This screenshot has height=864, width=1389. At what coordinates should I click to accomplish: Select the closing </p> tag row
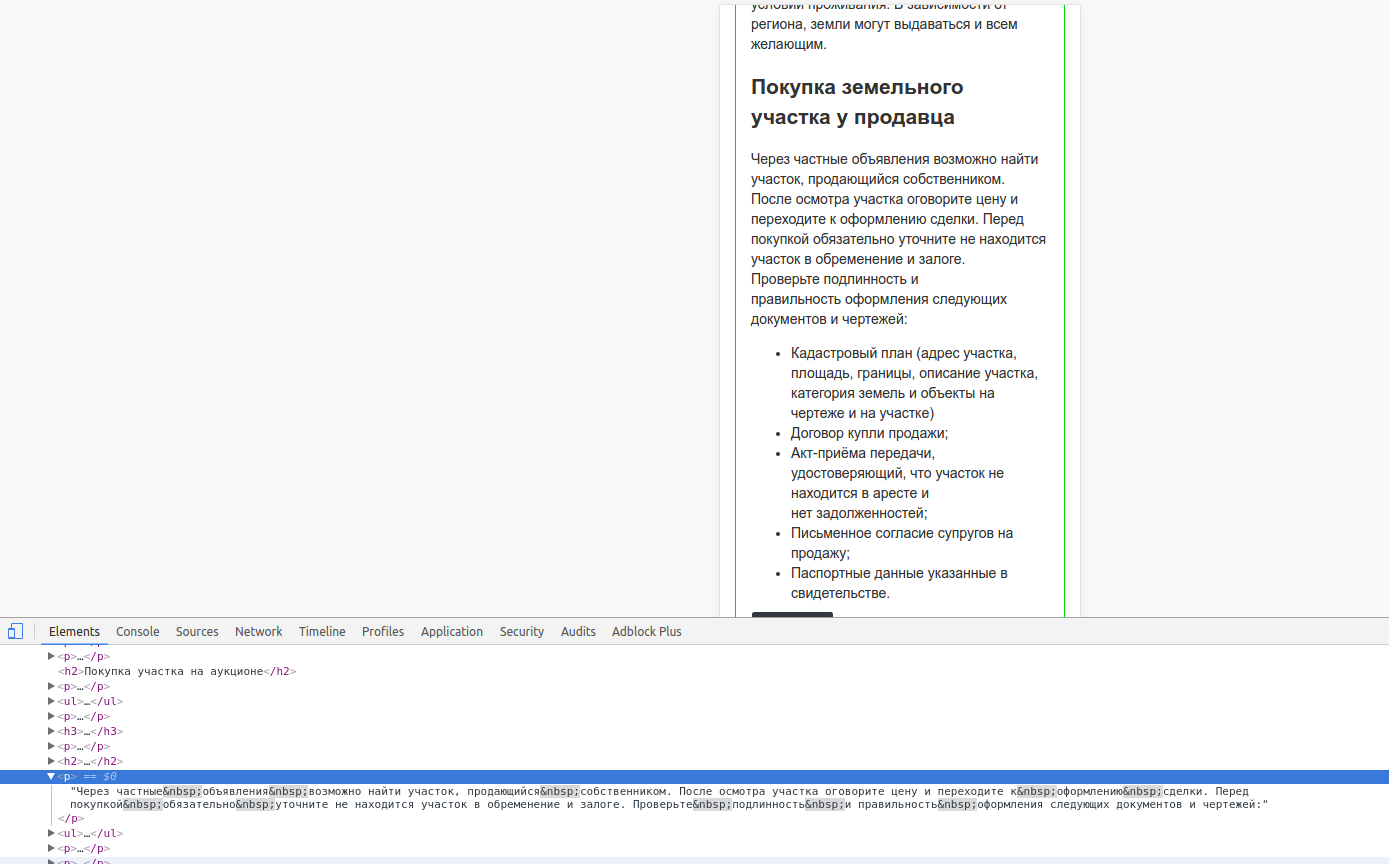[71, 819]
